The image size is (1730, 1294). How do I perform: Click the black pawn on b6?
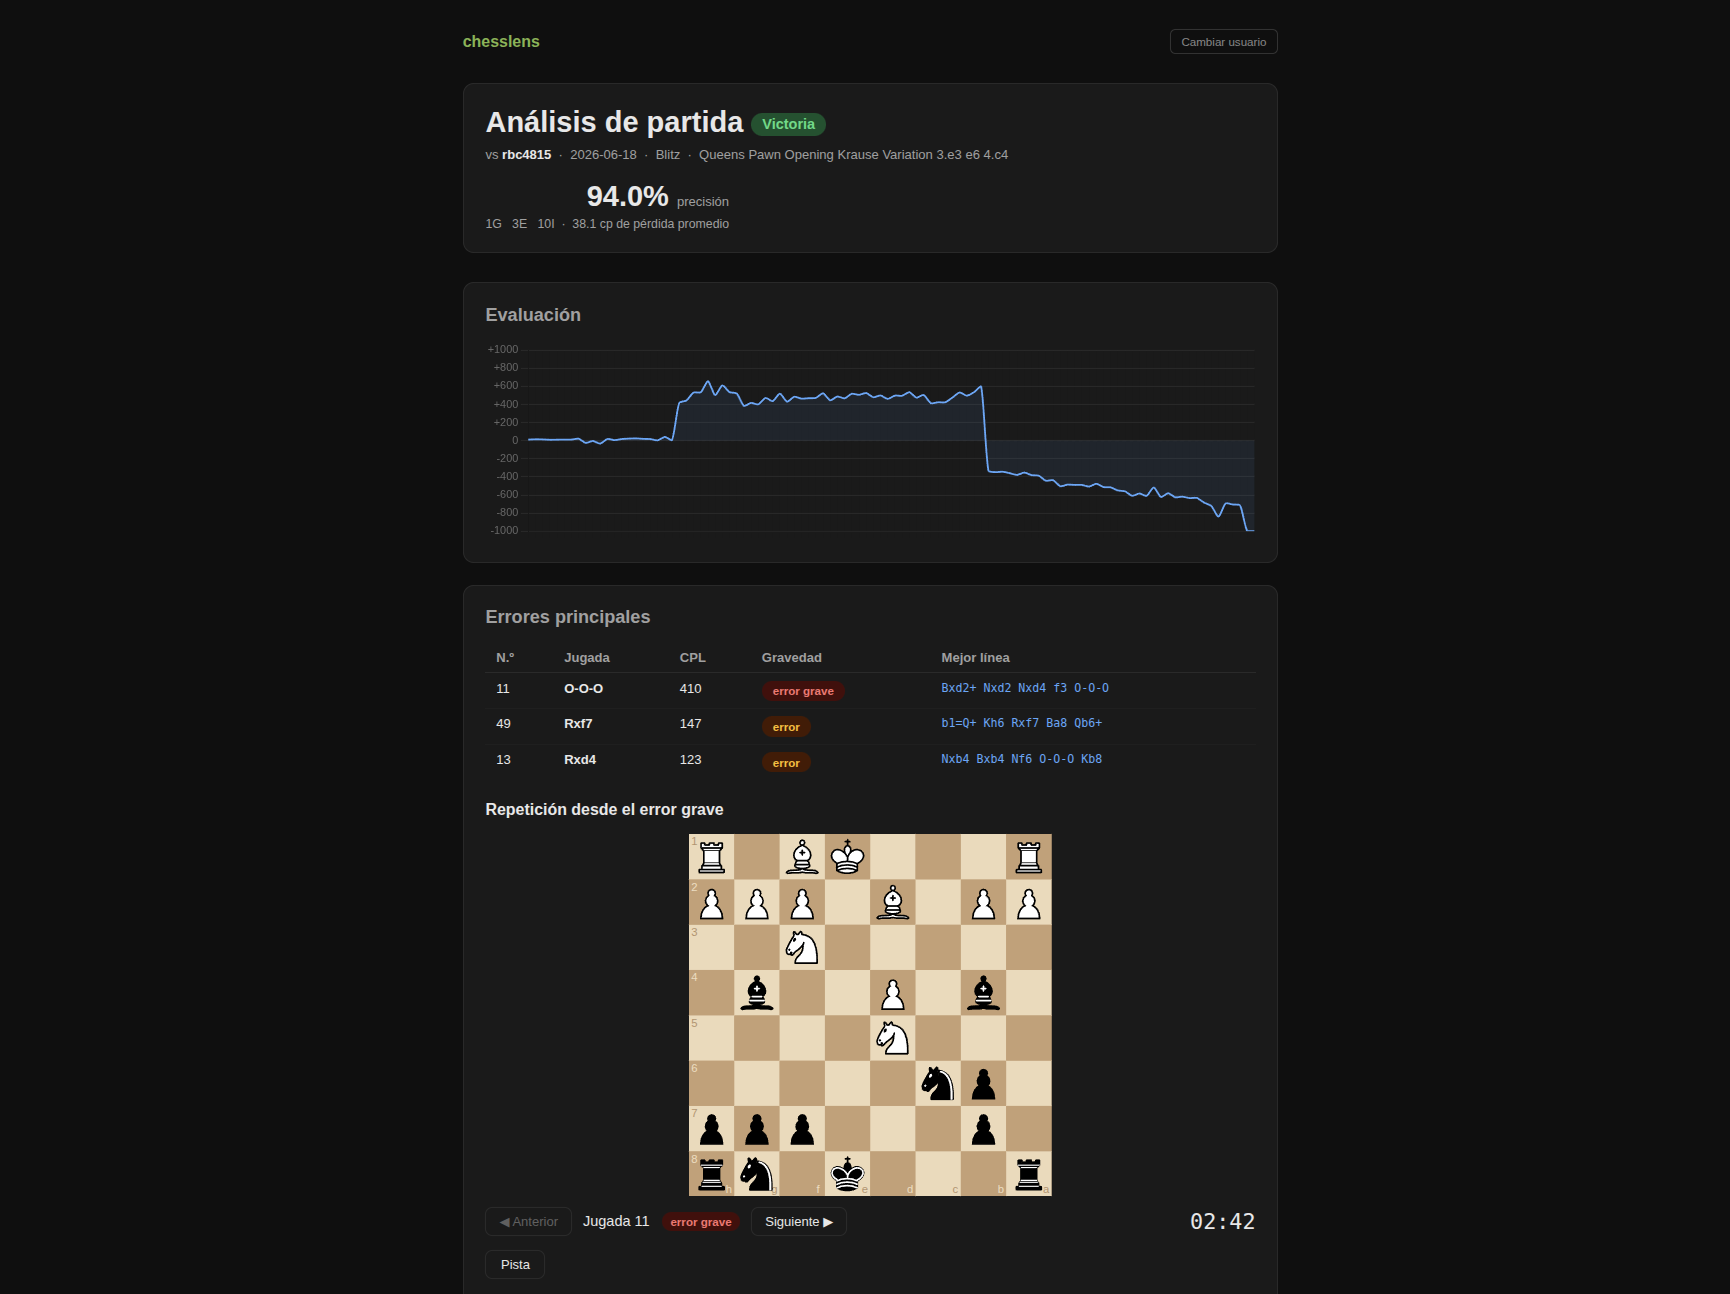(983, 1083)
